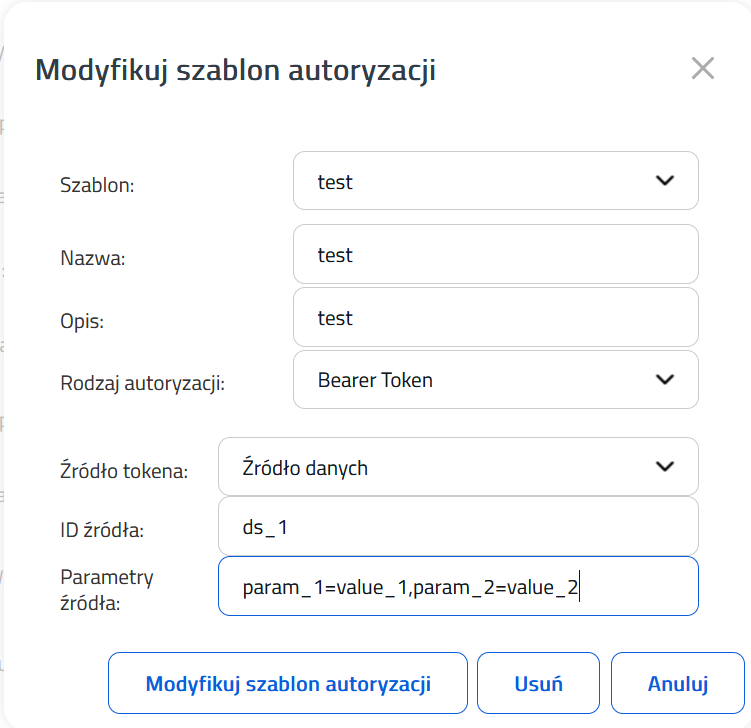Focus the Nazwa text field
This screenshot has height=728, width=751.
click(496, 254)
